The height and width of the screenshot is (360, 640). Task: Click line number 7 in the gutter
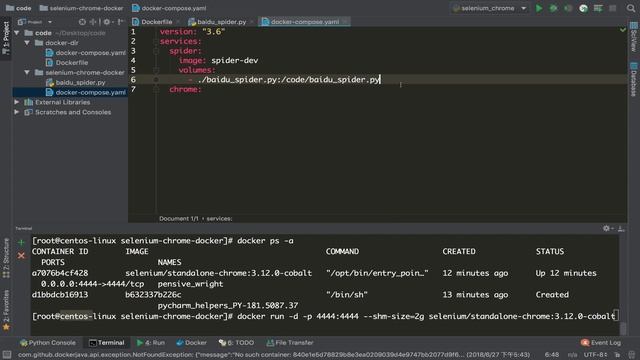point(133,89)
